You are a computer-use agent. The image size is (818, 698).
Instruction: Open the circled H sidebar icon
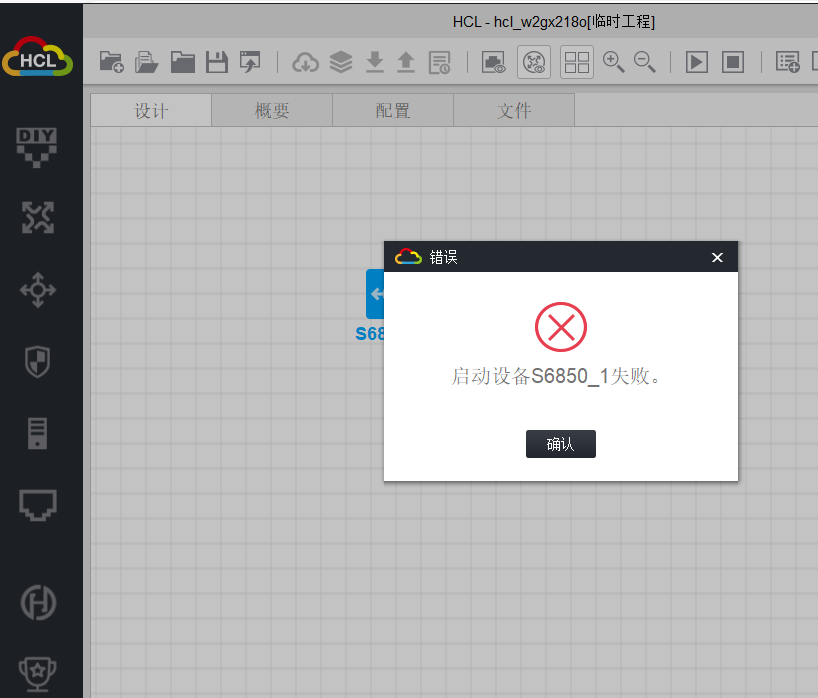pyautogui.click(x=38, y=603)
